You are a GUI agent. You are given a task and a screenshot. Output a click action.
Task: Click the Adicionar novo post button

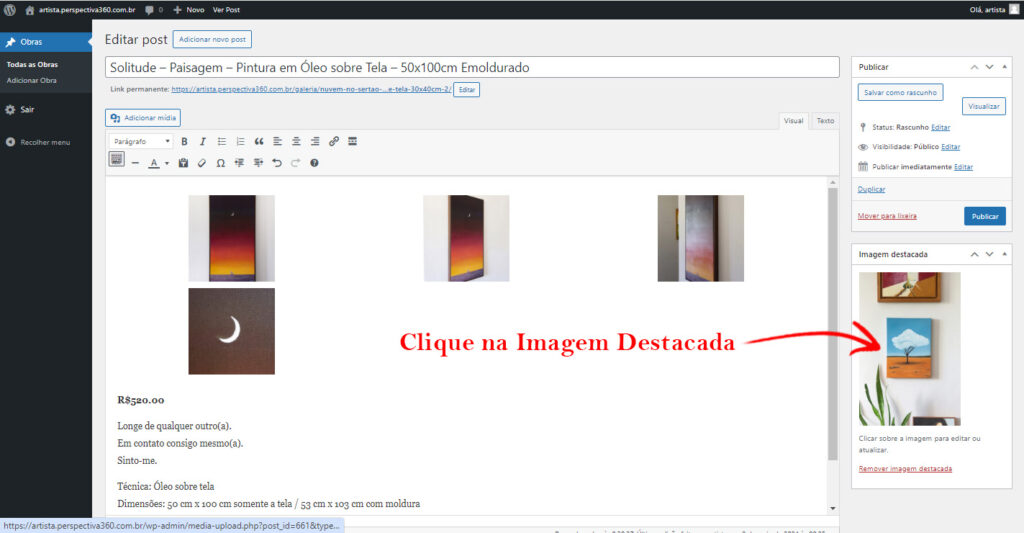(x=212, y=39)
